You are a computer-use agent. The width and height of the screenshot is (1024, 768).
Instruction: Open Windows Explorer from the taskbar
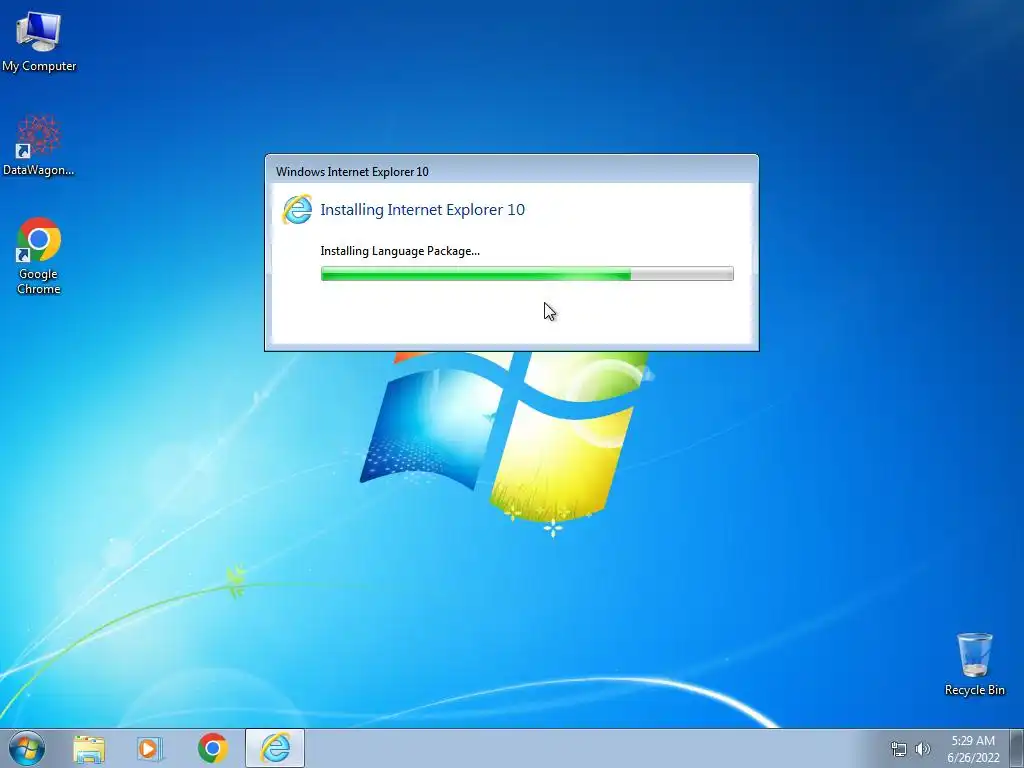(x=89, y=749)
